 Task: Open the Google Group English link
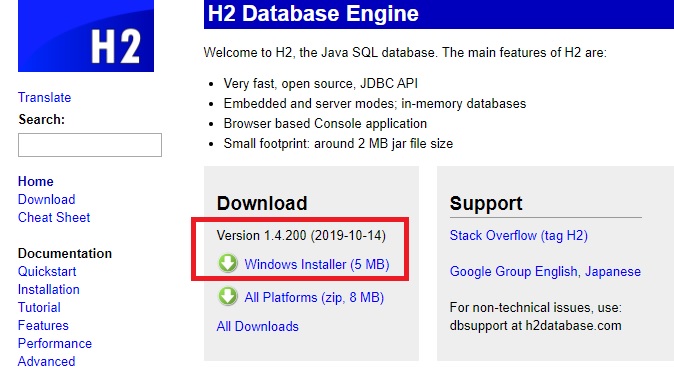[x=514, y=272]
